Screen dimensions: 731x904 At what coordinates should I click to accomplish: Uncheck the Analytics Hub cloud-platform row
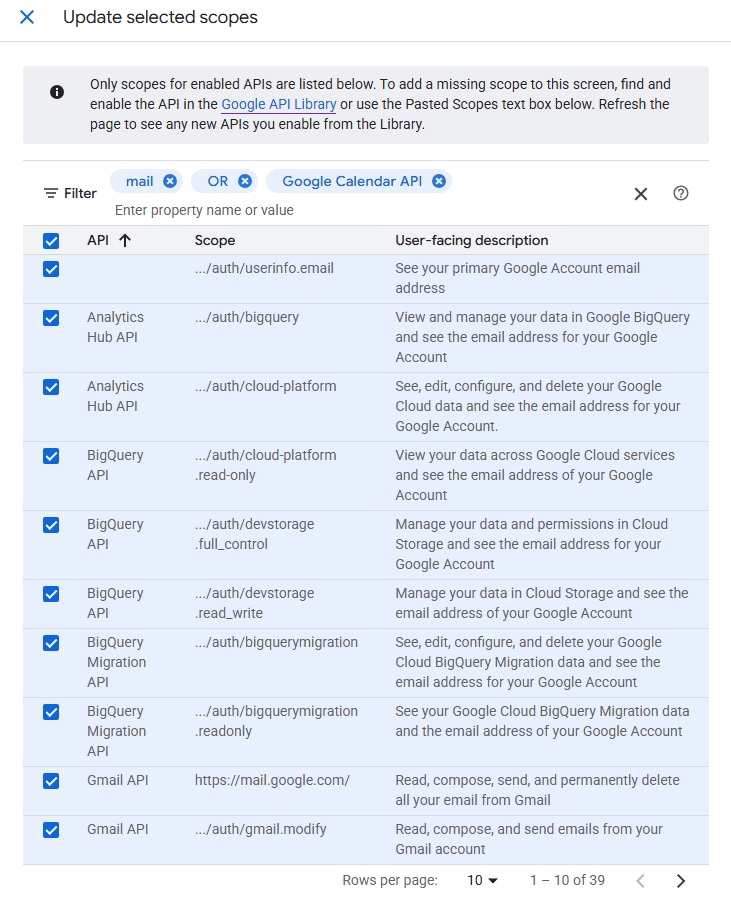click(x=51, y=387)
